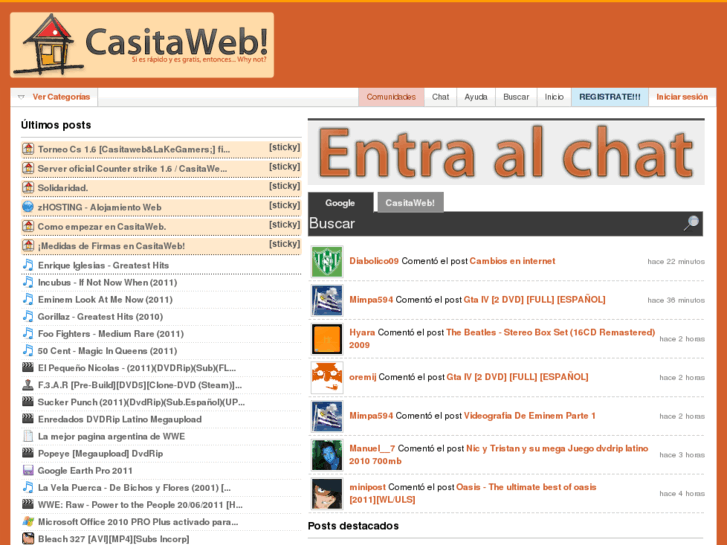
Task: Expand the Ver Categorías dropdown
Action: tap(54, 97)
